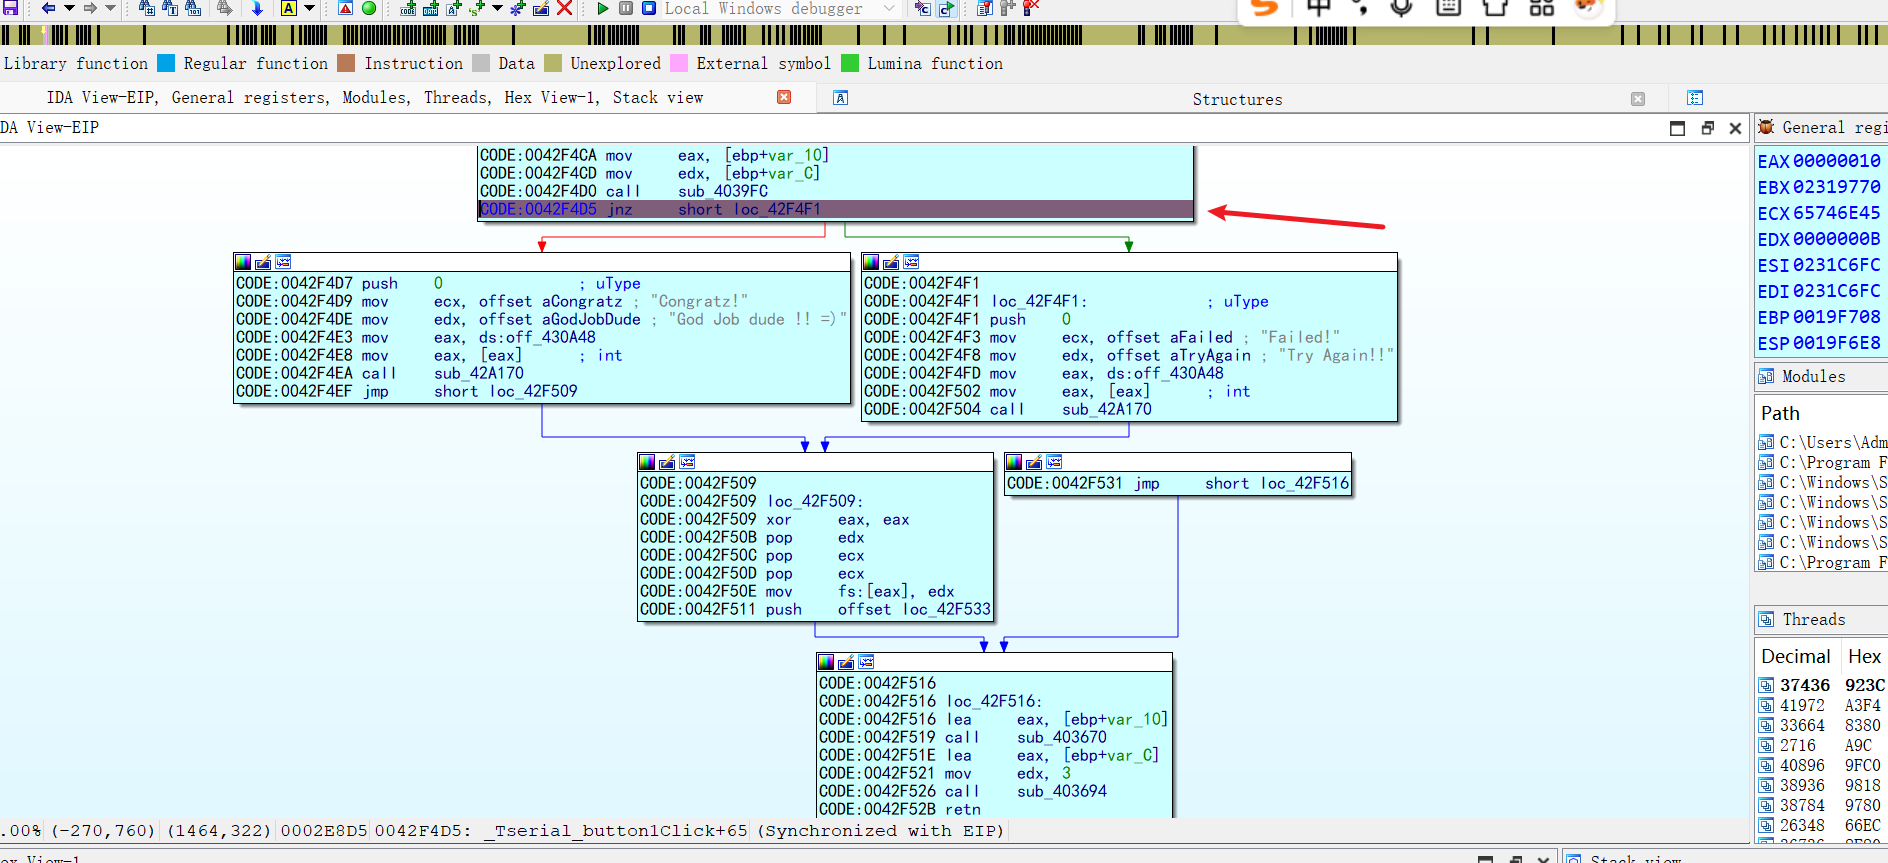Open the 'Local Windows debugger' combo box
This screenshot has width=1888, height=863.
pyautogui.click(x=781, y=8)
